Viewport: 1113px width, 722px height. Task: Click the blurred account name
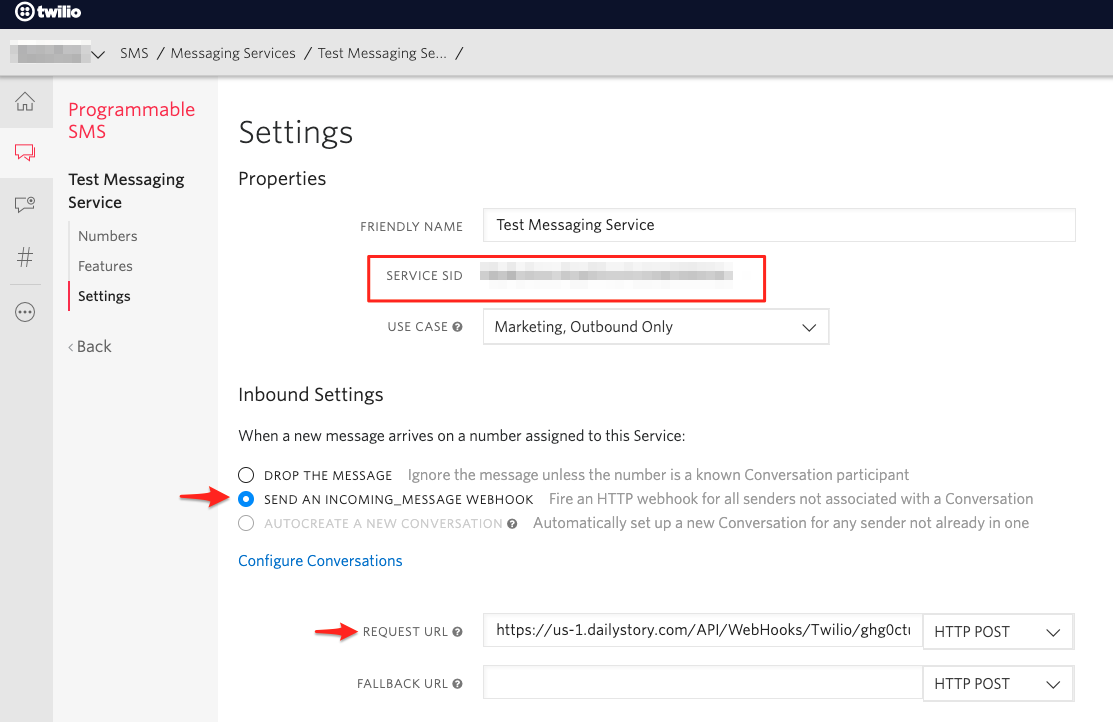50,53
